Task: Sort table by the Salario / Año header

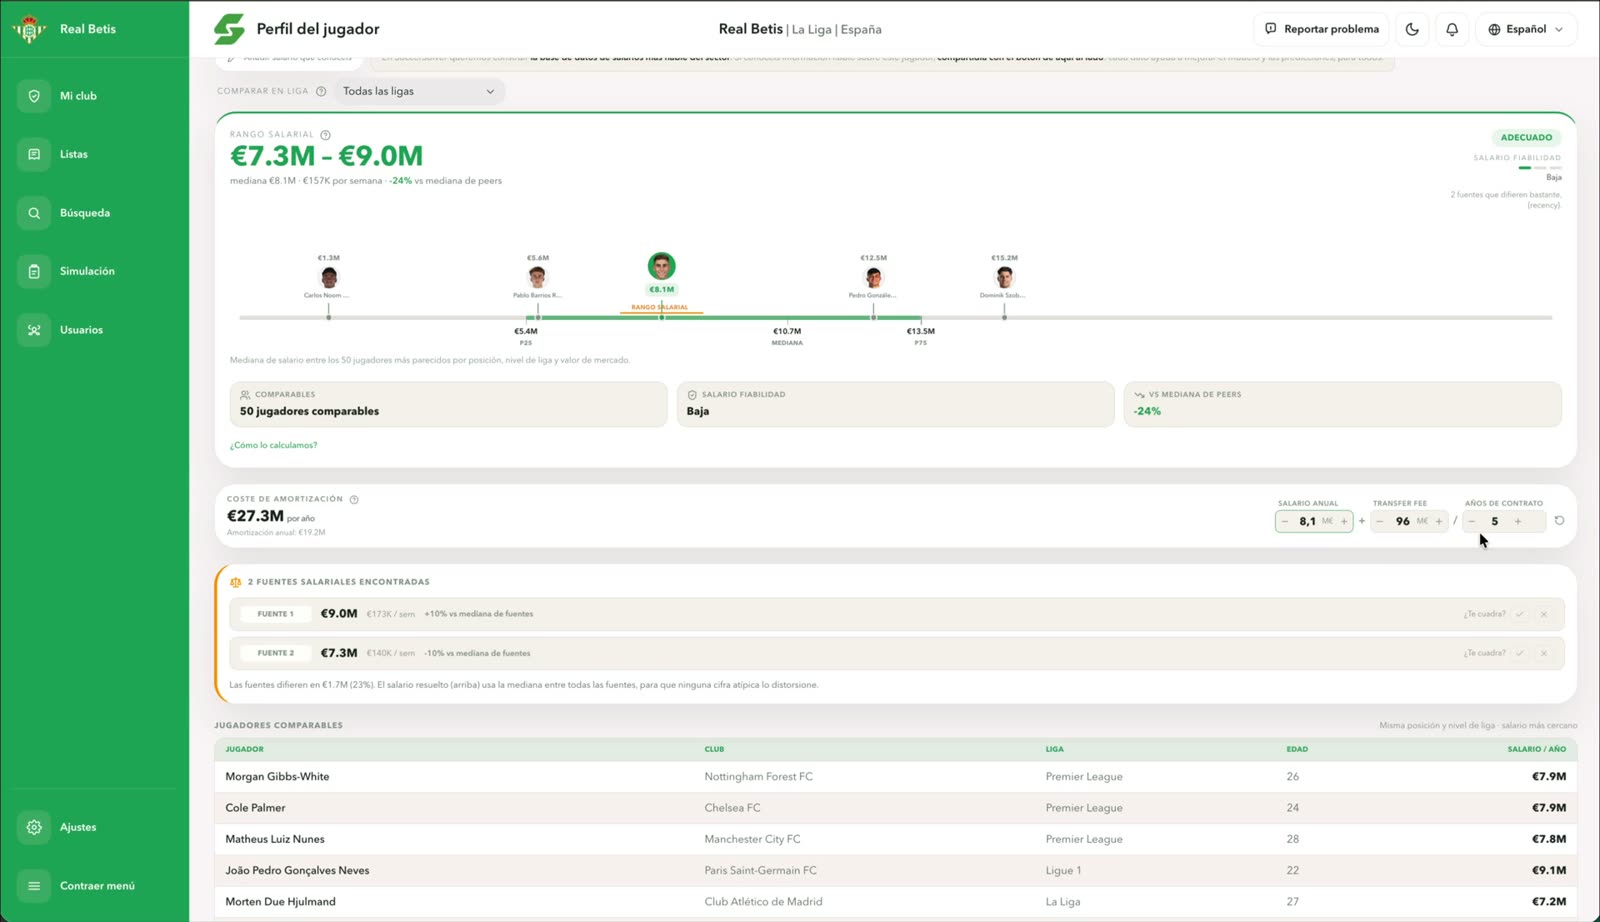Action: [x=1537, y=749]
